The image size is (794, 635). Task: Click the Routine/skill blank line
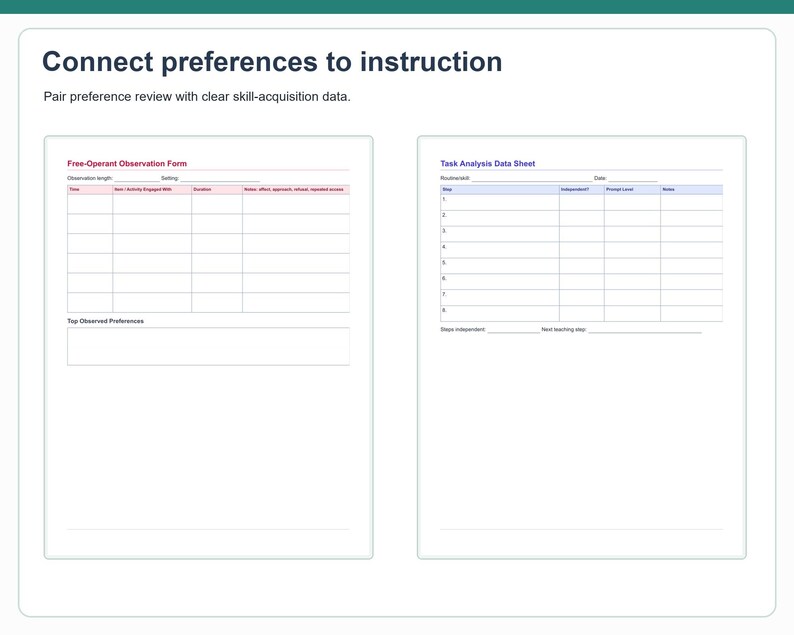click(532, 178)
